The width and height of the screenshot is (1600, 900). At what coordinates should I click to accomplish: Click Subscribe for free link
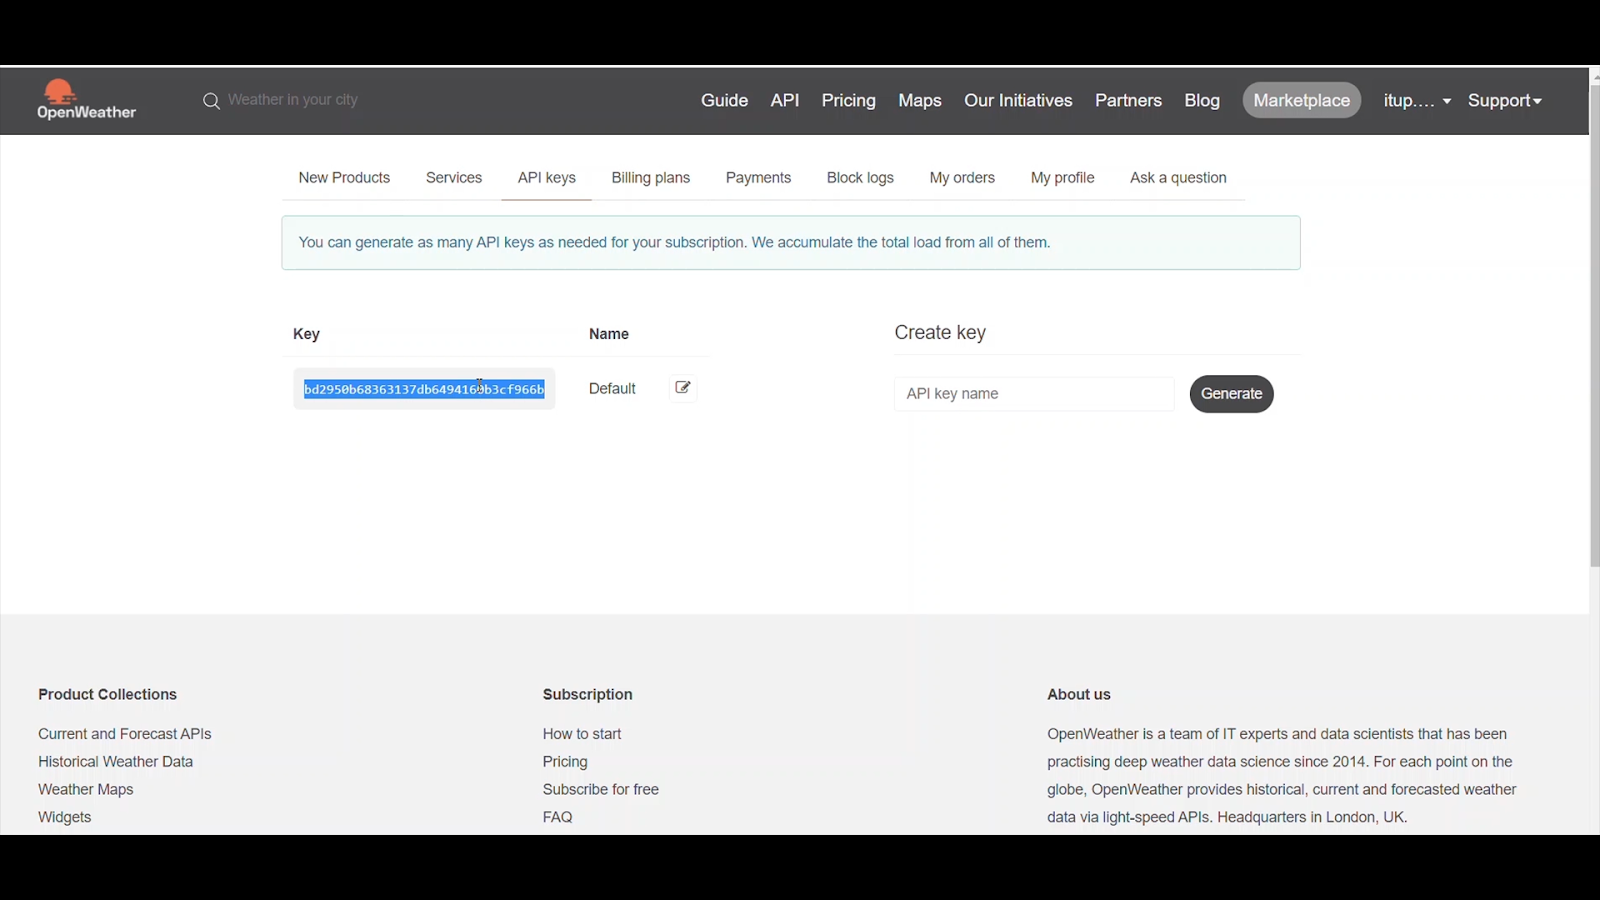click(601, 790)
